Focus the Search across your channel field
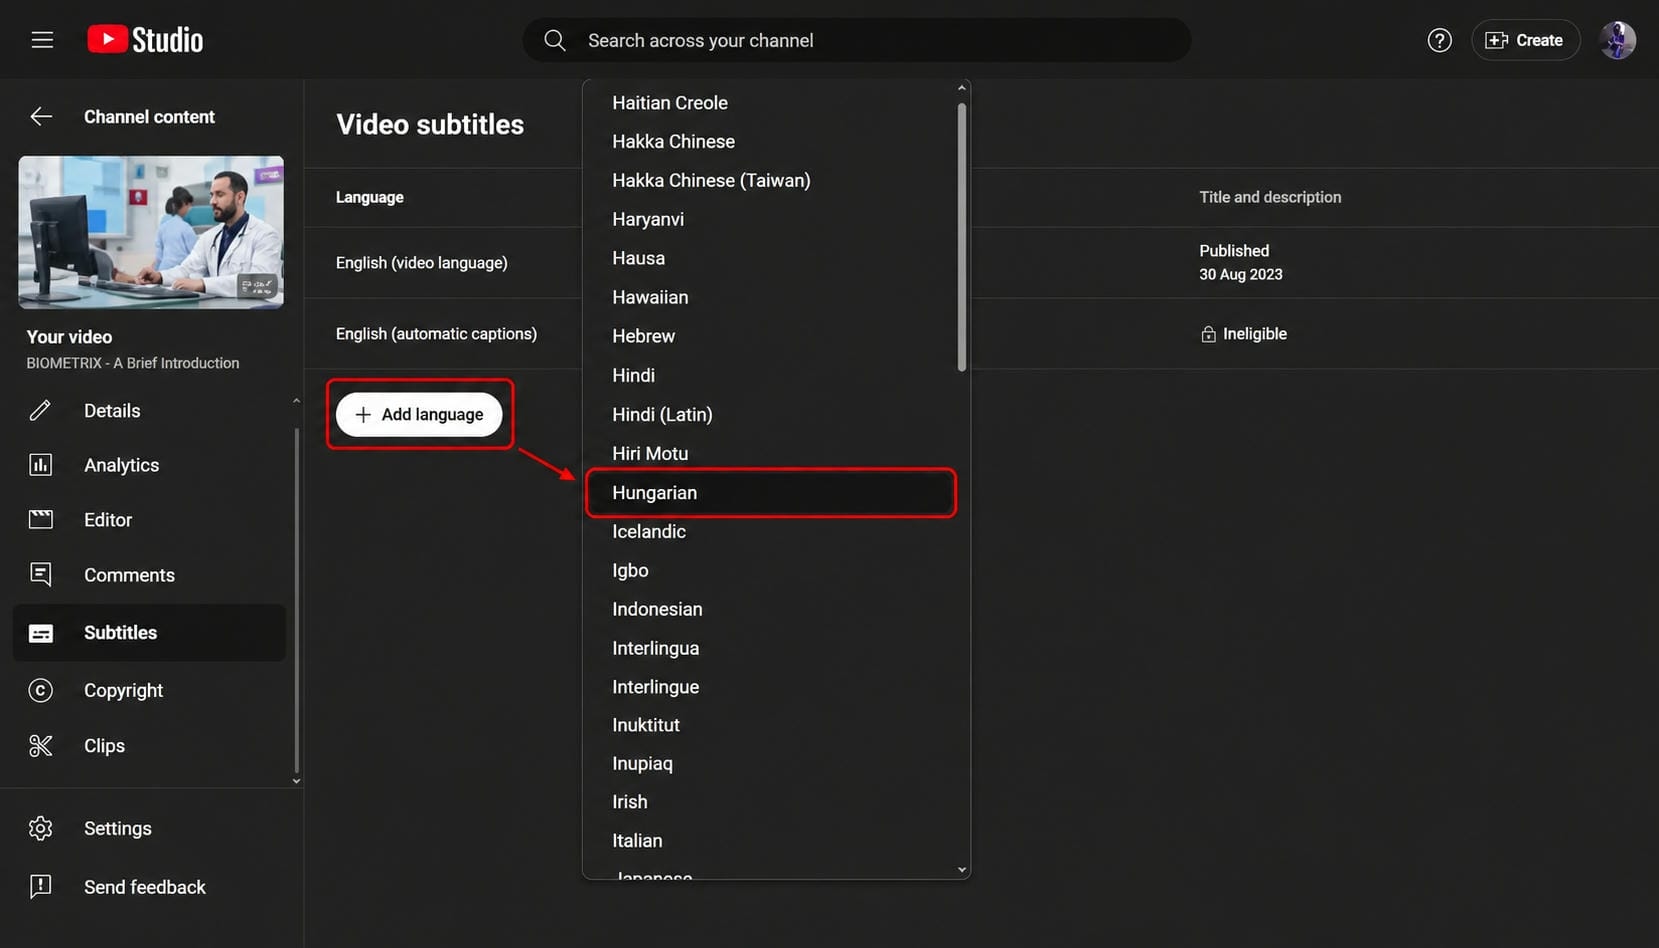 click(x=857, y=40)
